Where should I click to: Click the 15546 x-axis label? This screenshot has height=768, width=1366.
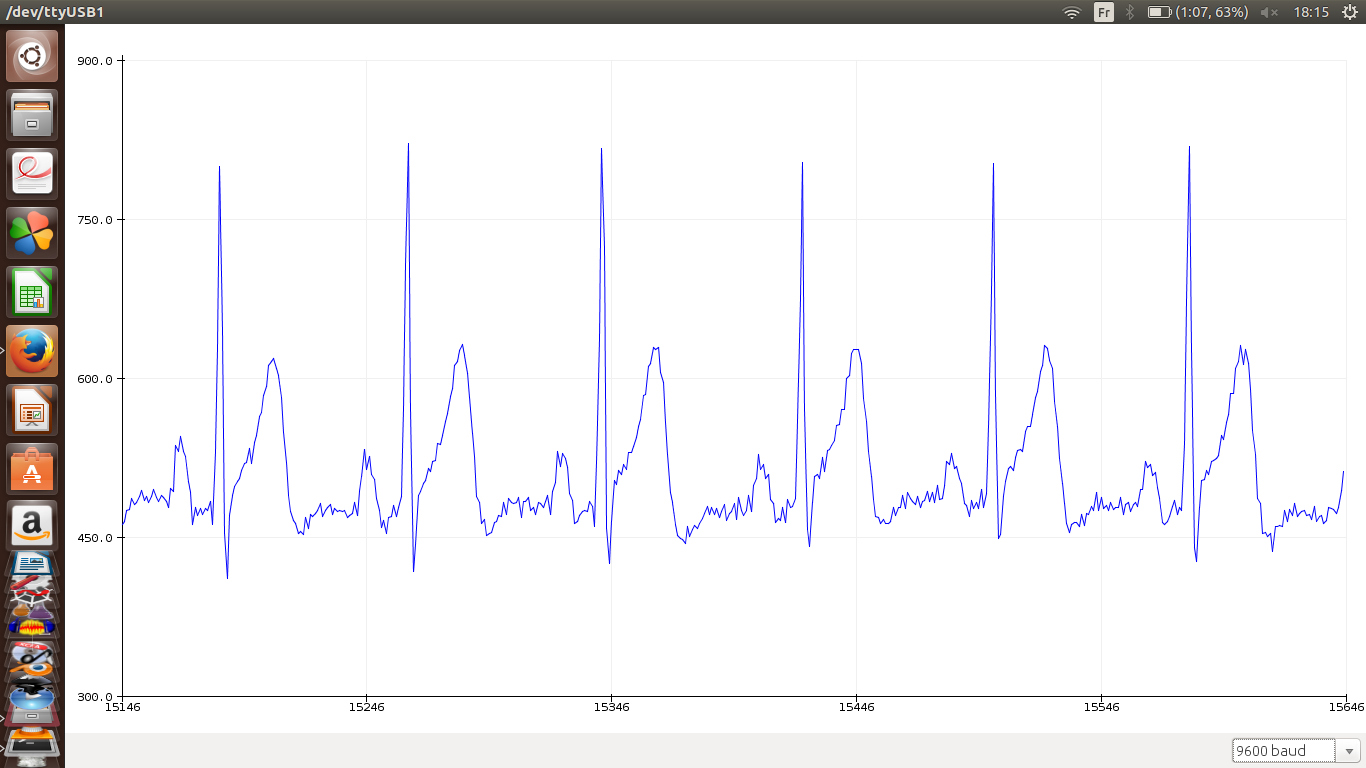click(x=1101, y=707)
